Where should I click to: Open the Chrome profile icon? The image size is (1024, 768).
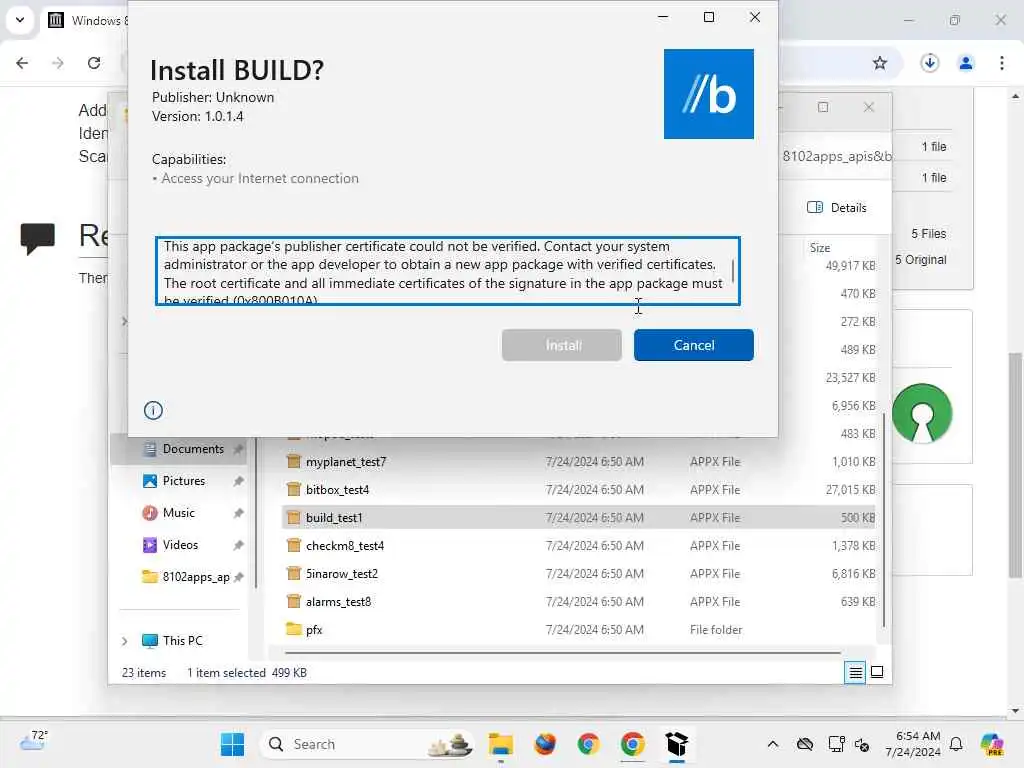pyautogui.click(x=966, y=63)
